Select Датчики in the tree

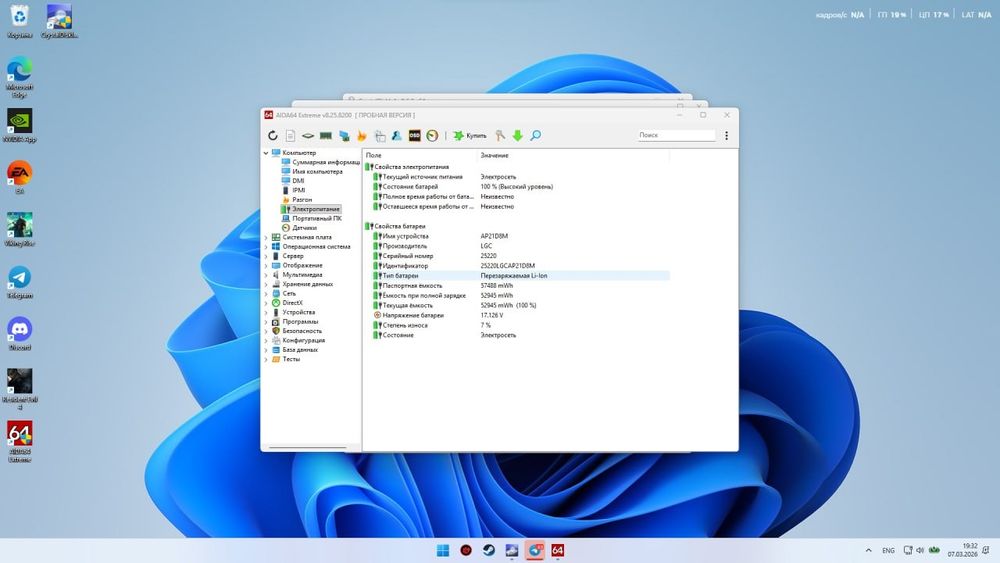pos(304,227)
